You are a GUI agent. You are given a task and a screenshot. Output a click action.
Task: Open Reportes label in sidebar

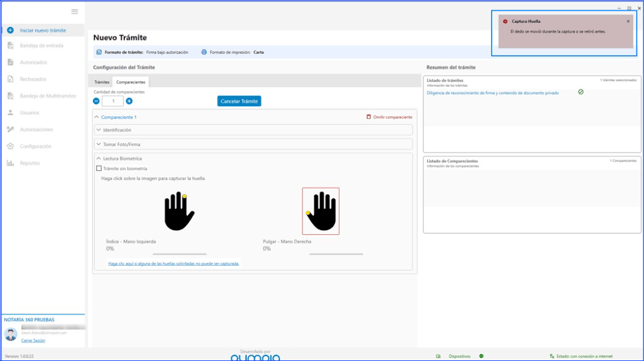pyautogui.click(x=30, y=163)
